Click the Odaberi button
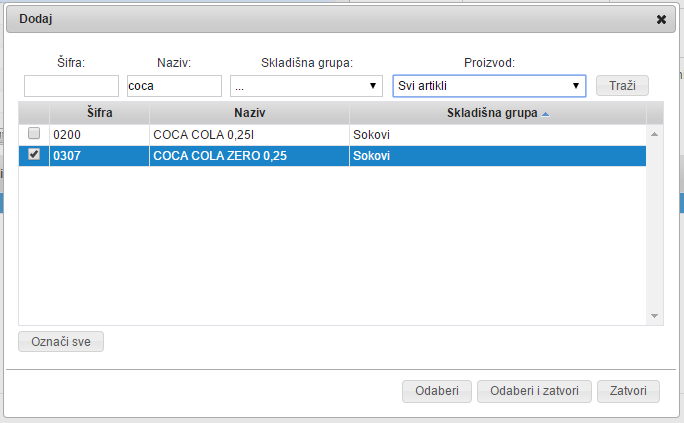This screenshot has height=423, width=684. pos(436,391)
